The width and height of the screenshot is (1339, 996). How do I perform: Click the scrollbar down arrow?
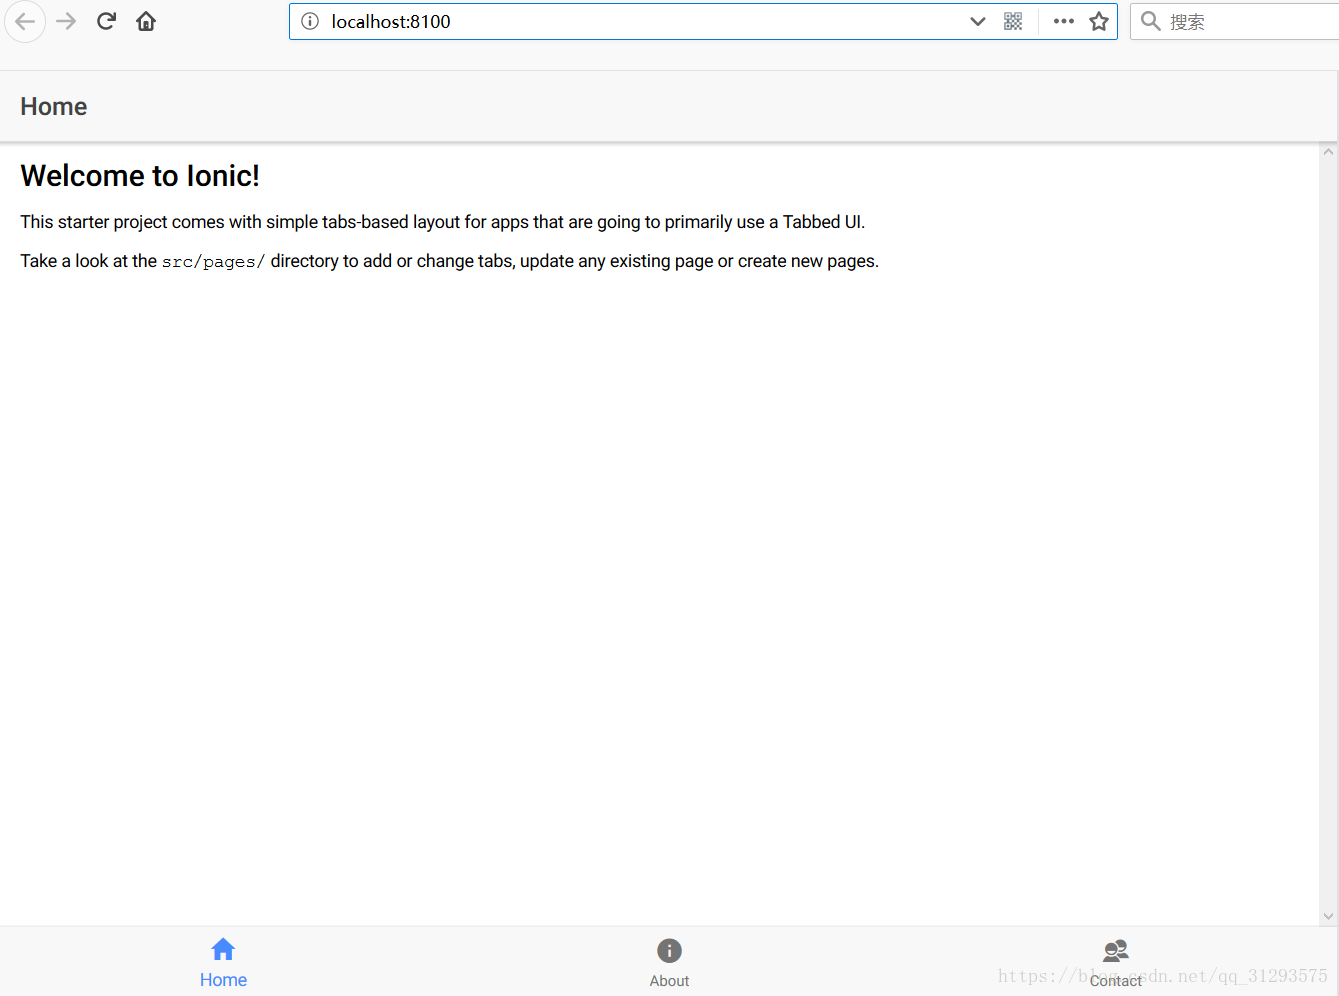pos(1328,916)
